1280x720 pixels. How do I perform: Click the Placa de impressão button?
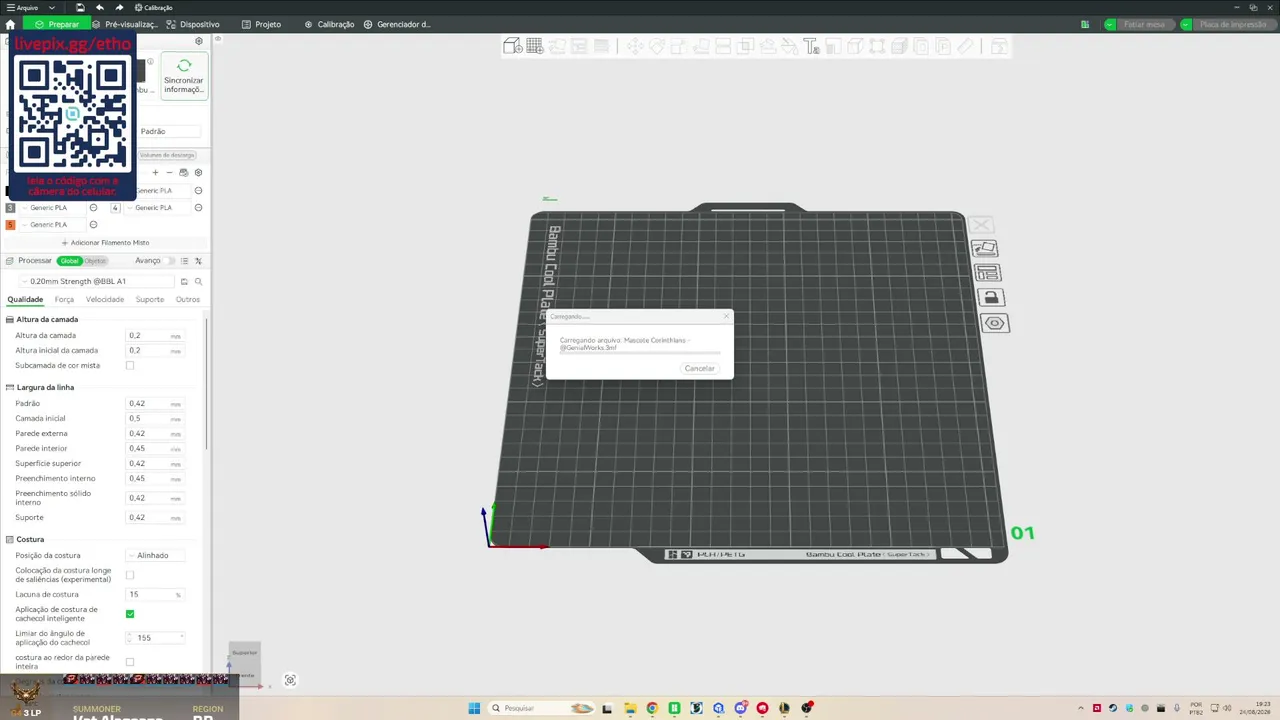(x=1234, y=24)
